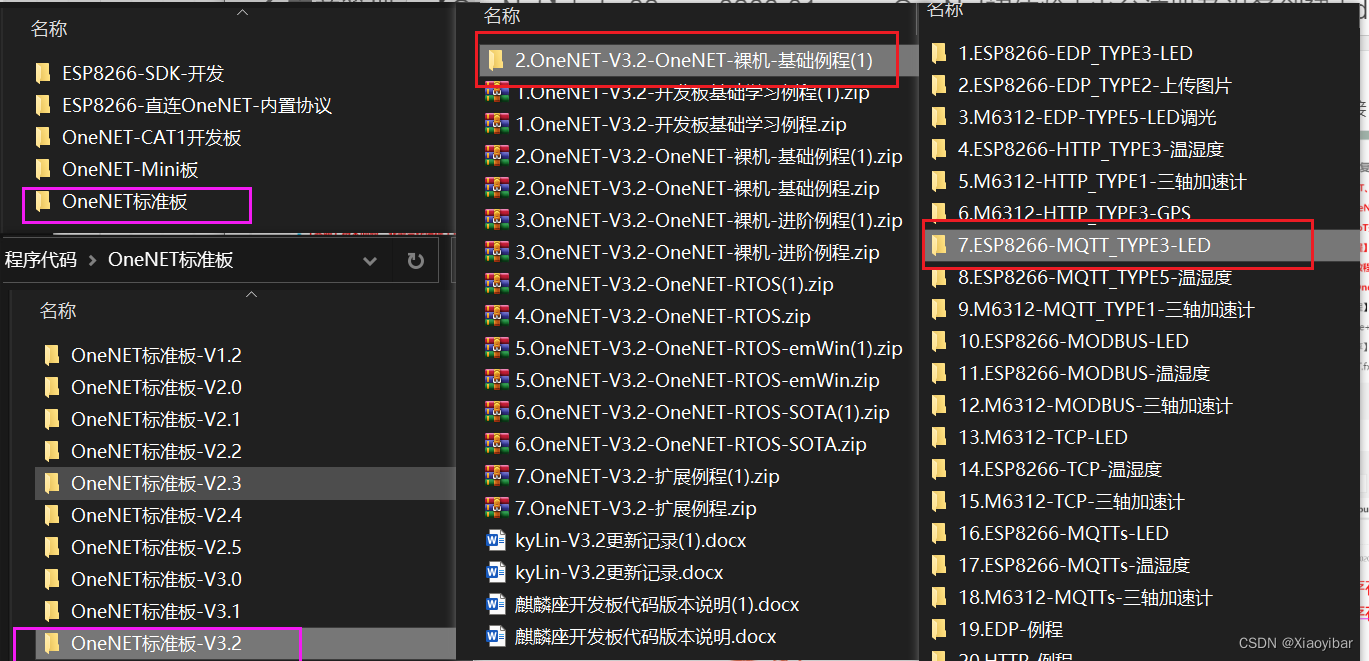This screenshot has width=1369, height=661.
Task: Sort by 名称 column in lower-left list
Action: tap(58, 311)
